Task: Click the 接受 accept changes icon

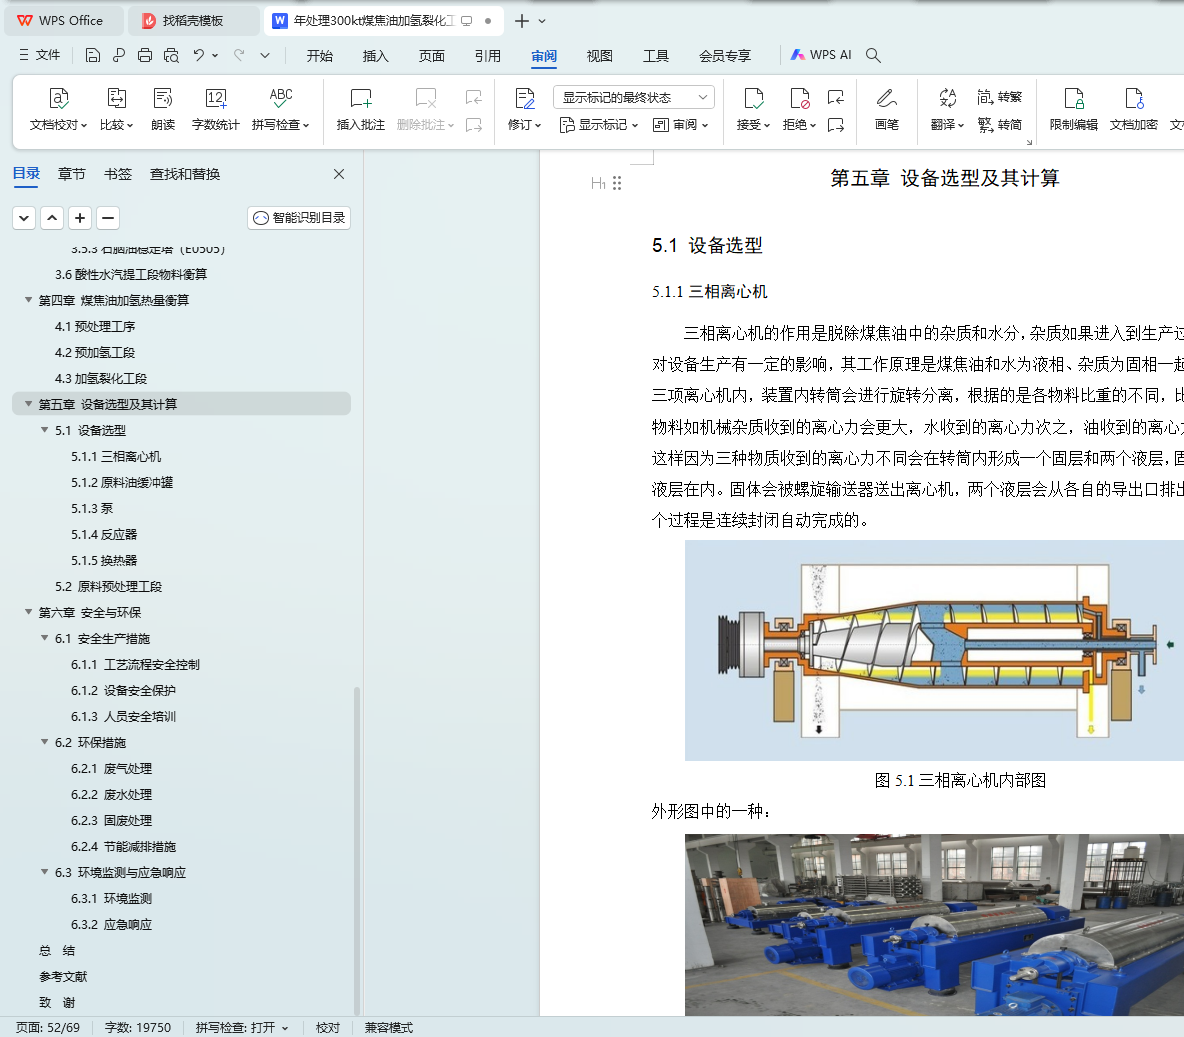Action: (x=753, y=98)
